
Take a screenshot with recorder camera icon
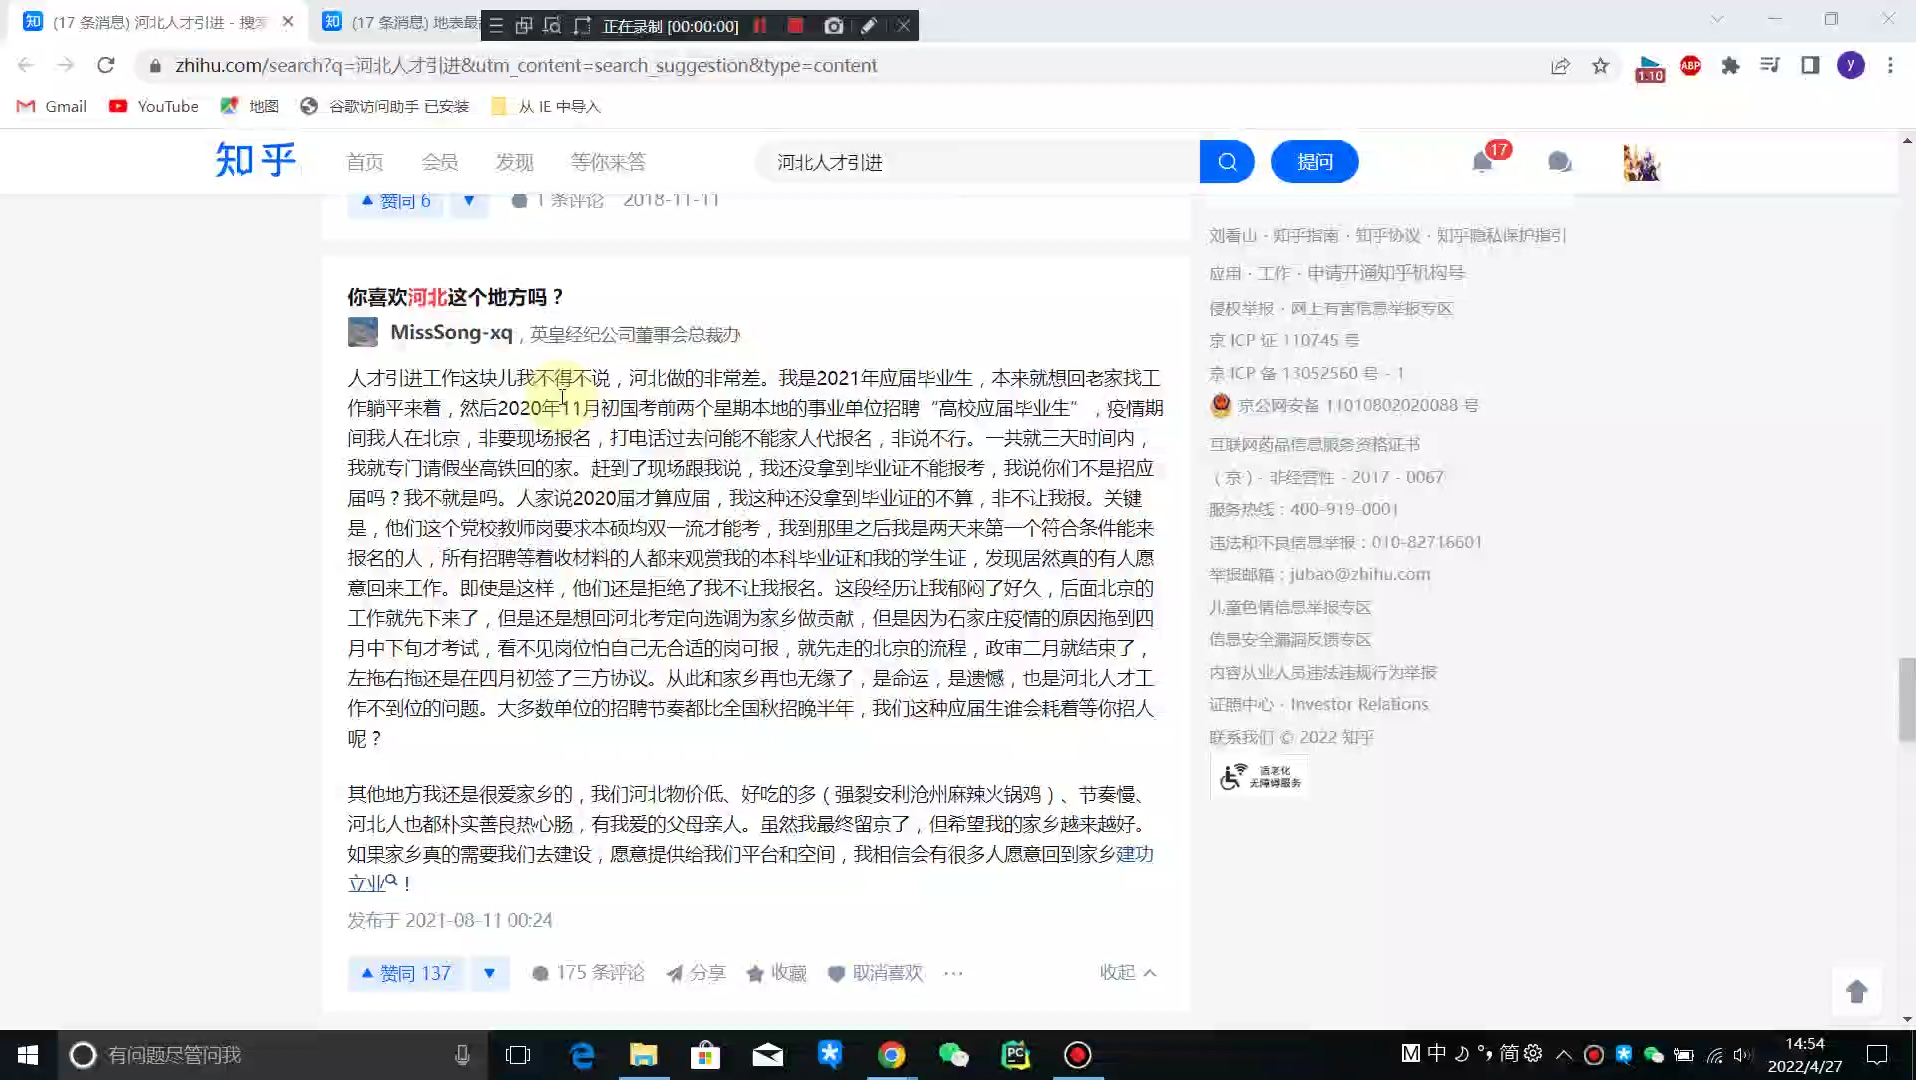point(833,26)
